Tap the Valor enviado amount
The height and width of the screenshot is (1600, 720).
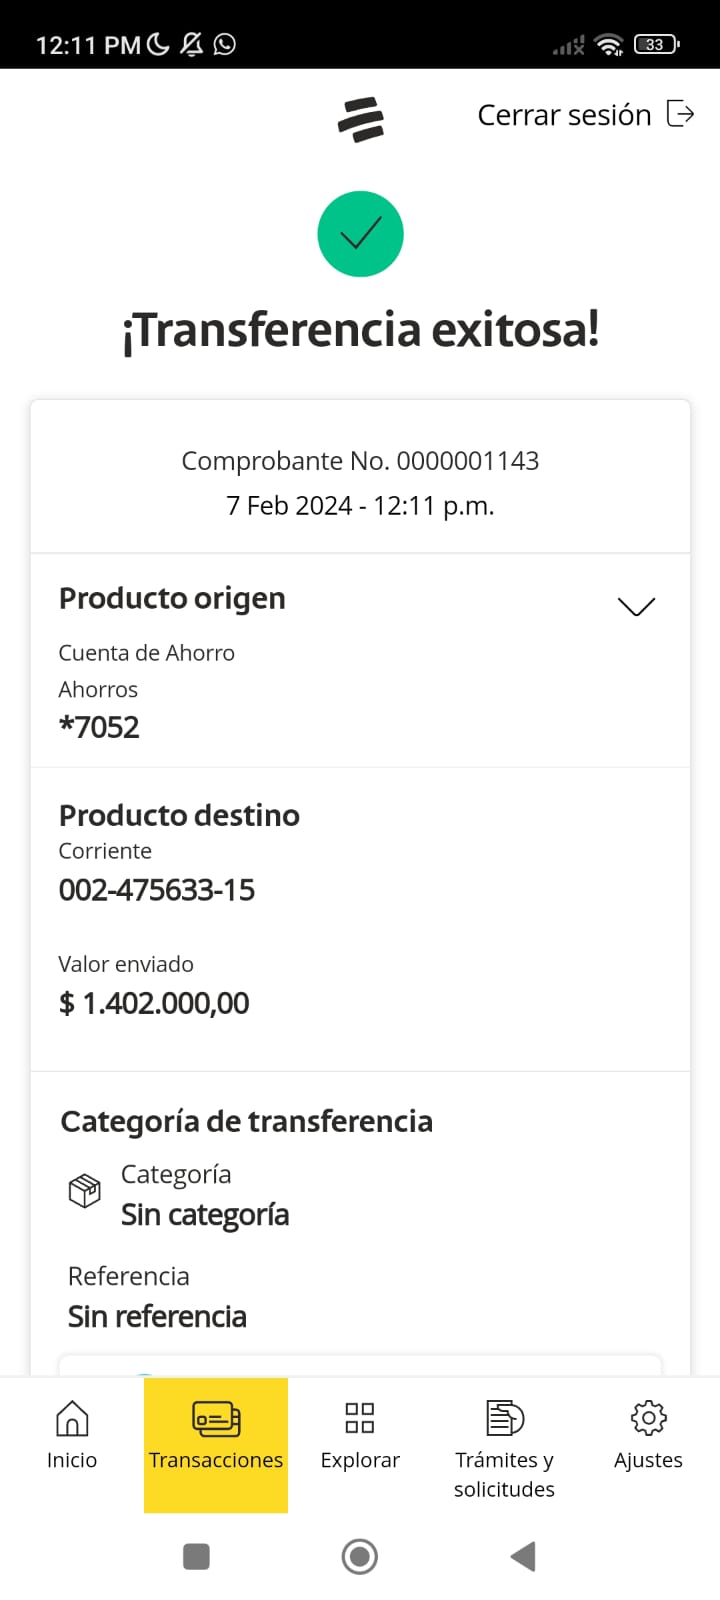[x=154, y=1003]
